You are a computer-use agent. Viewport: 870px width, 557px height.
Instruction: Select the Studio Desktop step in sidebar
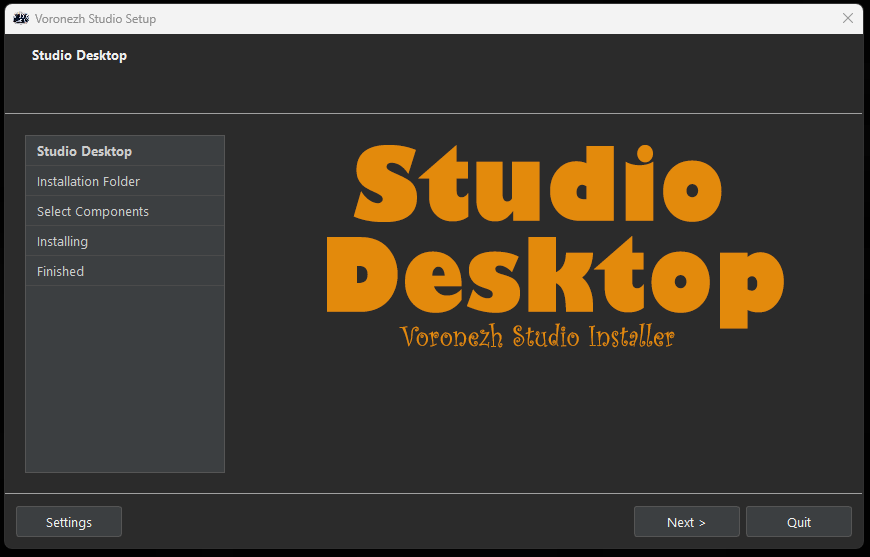pyautogui.click(x=125, y=151)
